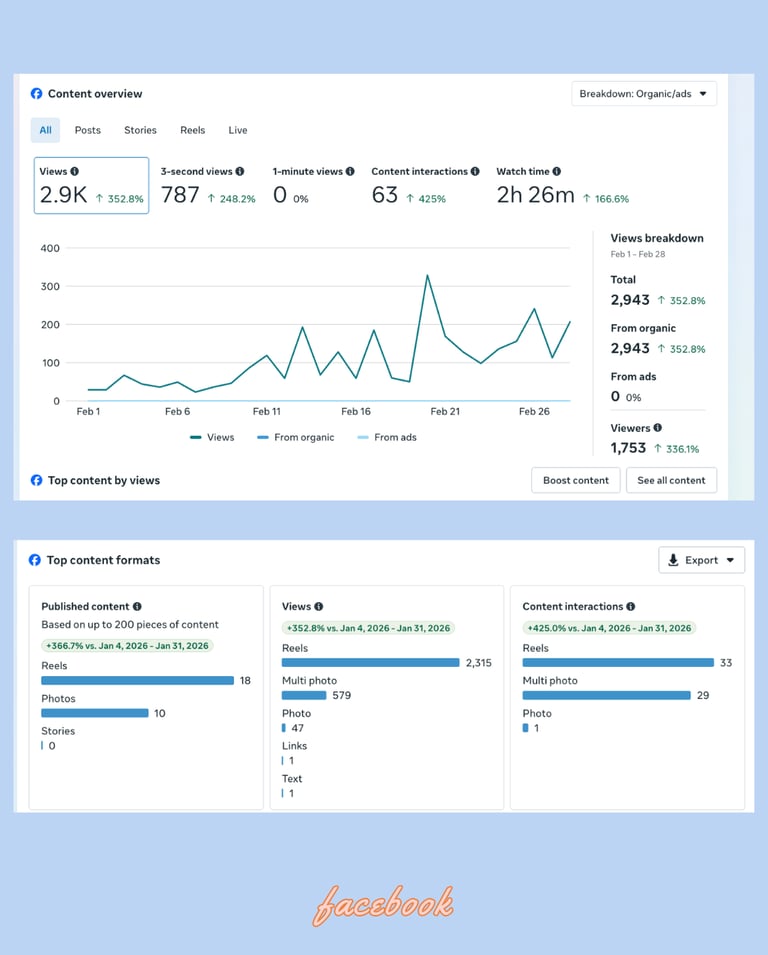Switch to the Live tab

[x=238, y=130]
